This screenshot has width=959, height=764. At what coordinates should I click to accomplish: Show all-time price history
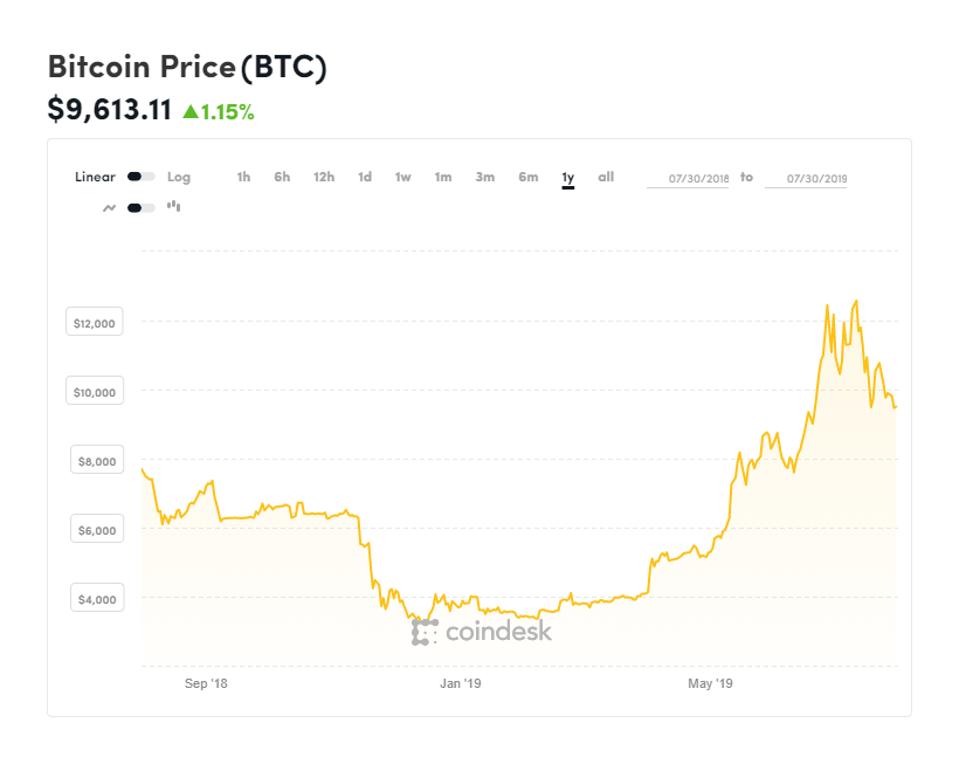coord(606,177)
